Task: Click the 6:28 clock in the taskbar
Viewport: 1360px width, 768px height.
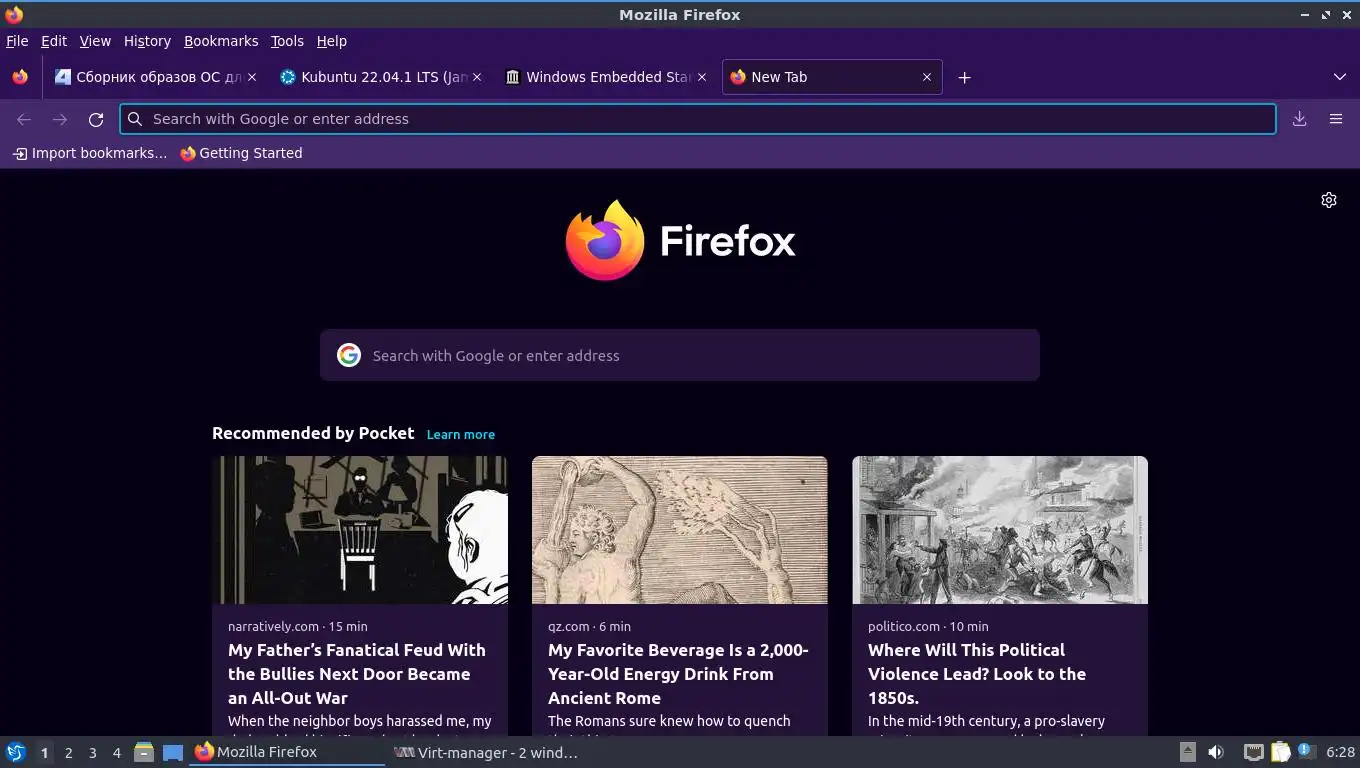Action: 1340,752
